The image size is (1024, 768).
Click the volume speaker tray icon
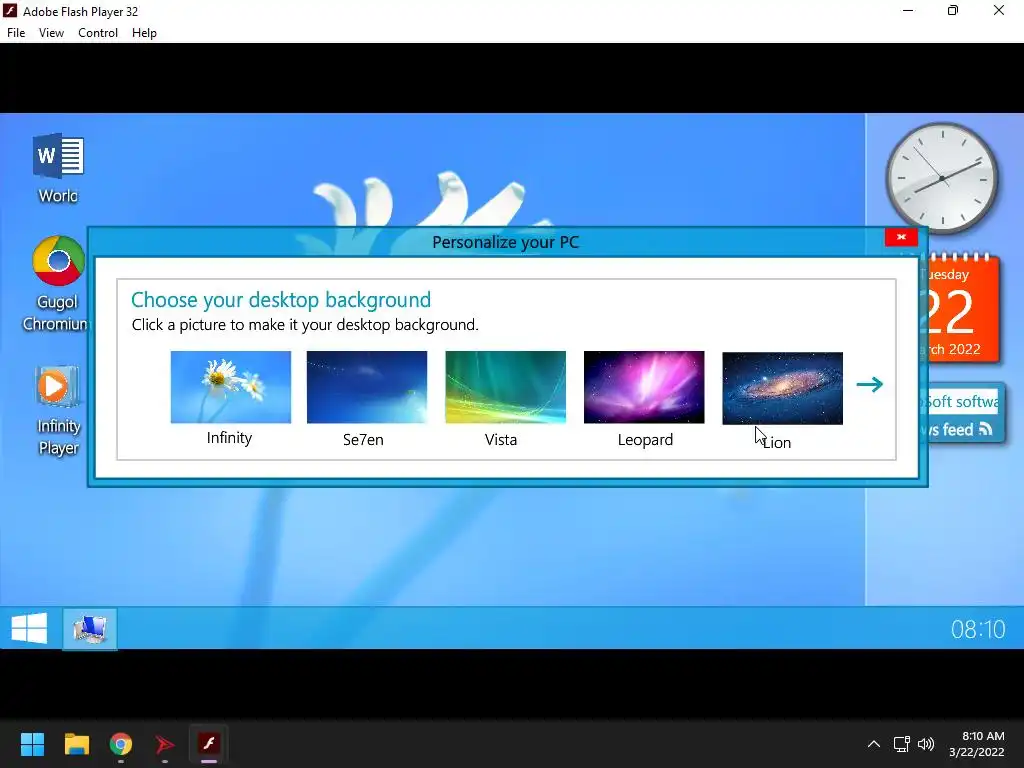click(x=926, y=744)
